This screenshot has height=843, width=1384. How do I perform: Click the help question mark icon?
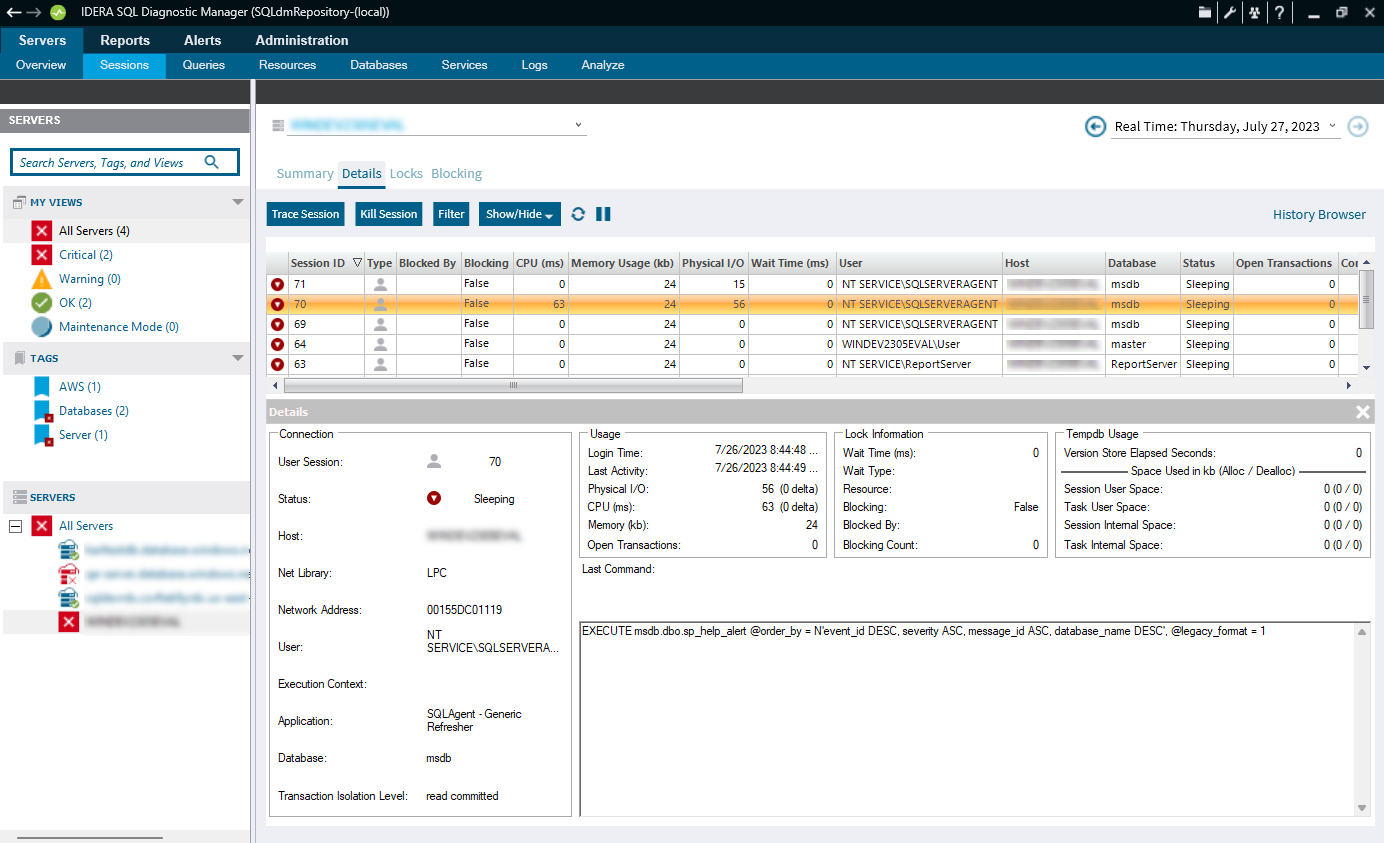point(1279,13)
